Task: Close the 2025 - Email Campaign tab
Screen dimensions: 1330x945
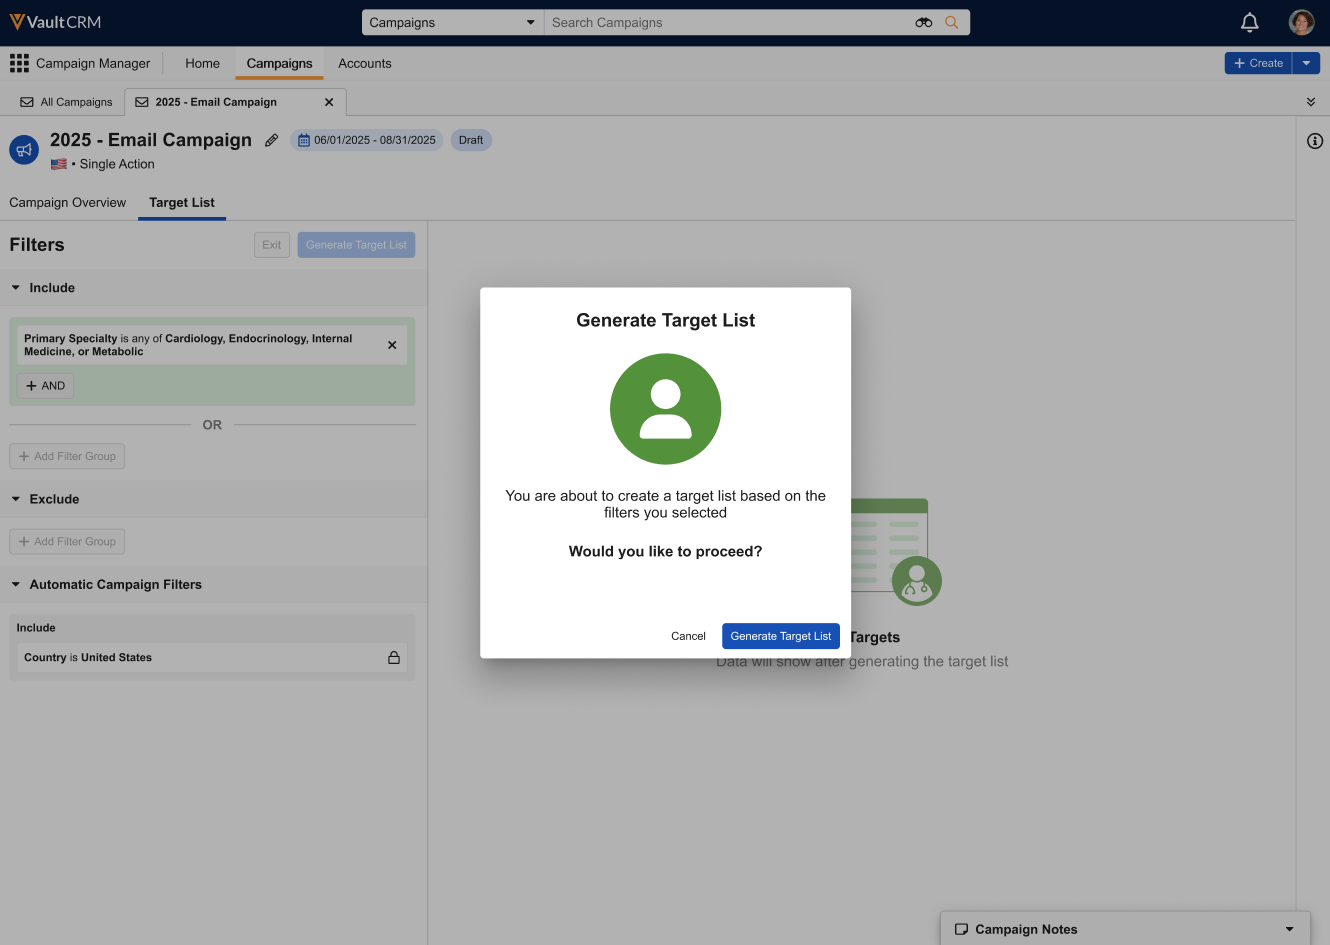Action: pos(329,102)
